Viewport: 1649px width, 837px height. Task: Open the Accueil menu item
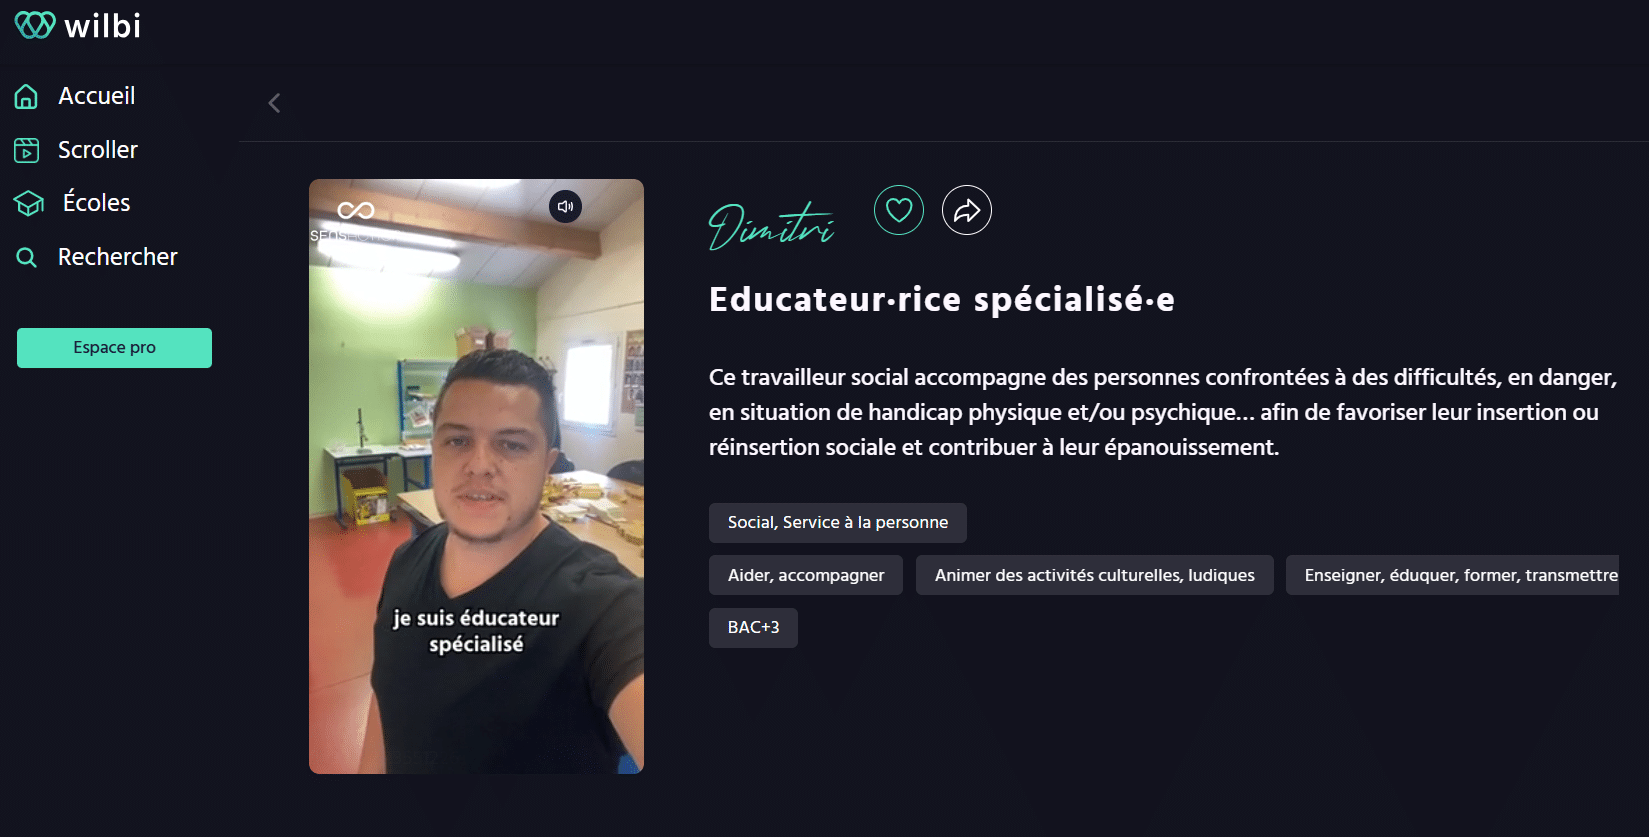coord(96,96)
